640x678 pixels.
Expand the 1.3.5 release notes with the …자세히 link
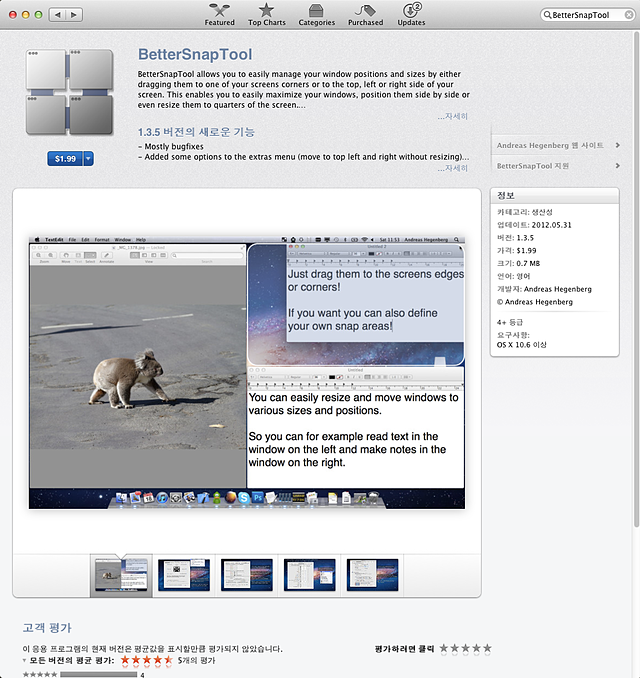point(452,168)
